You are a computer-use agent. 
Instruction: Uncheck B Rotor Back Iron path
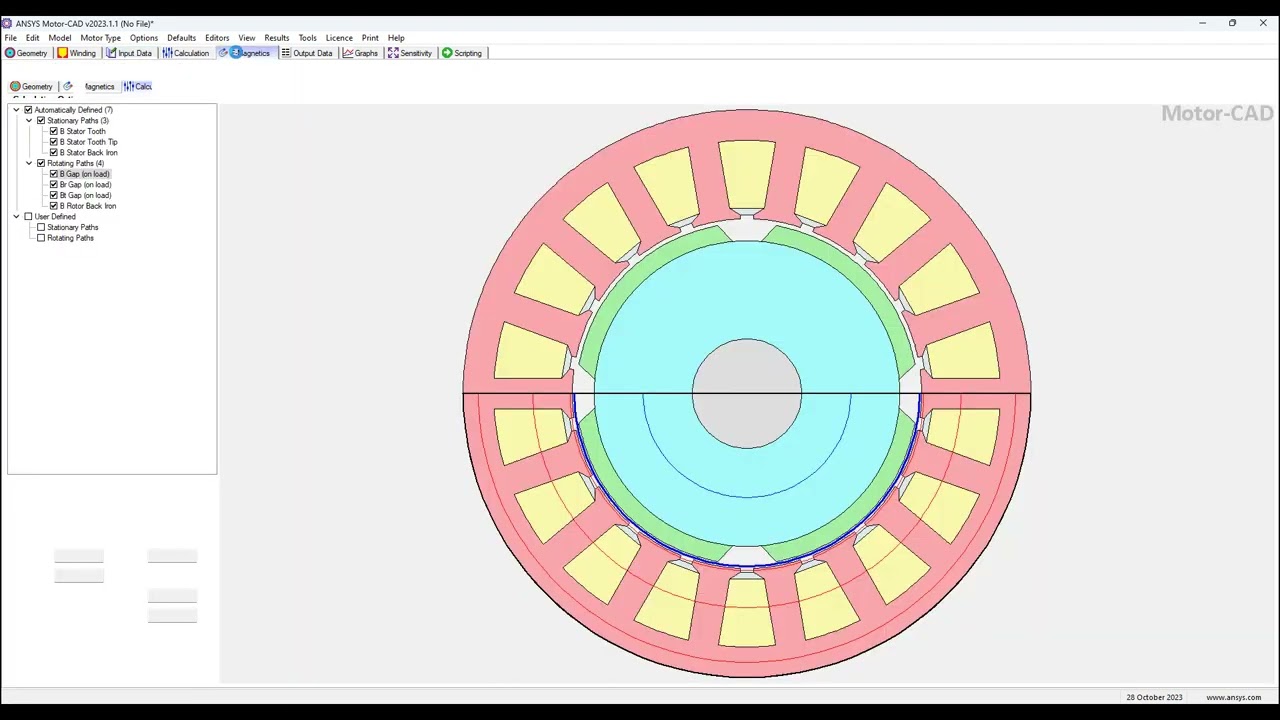click(x=54, y=206)
